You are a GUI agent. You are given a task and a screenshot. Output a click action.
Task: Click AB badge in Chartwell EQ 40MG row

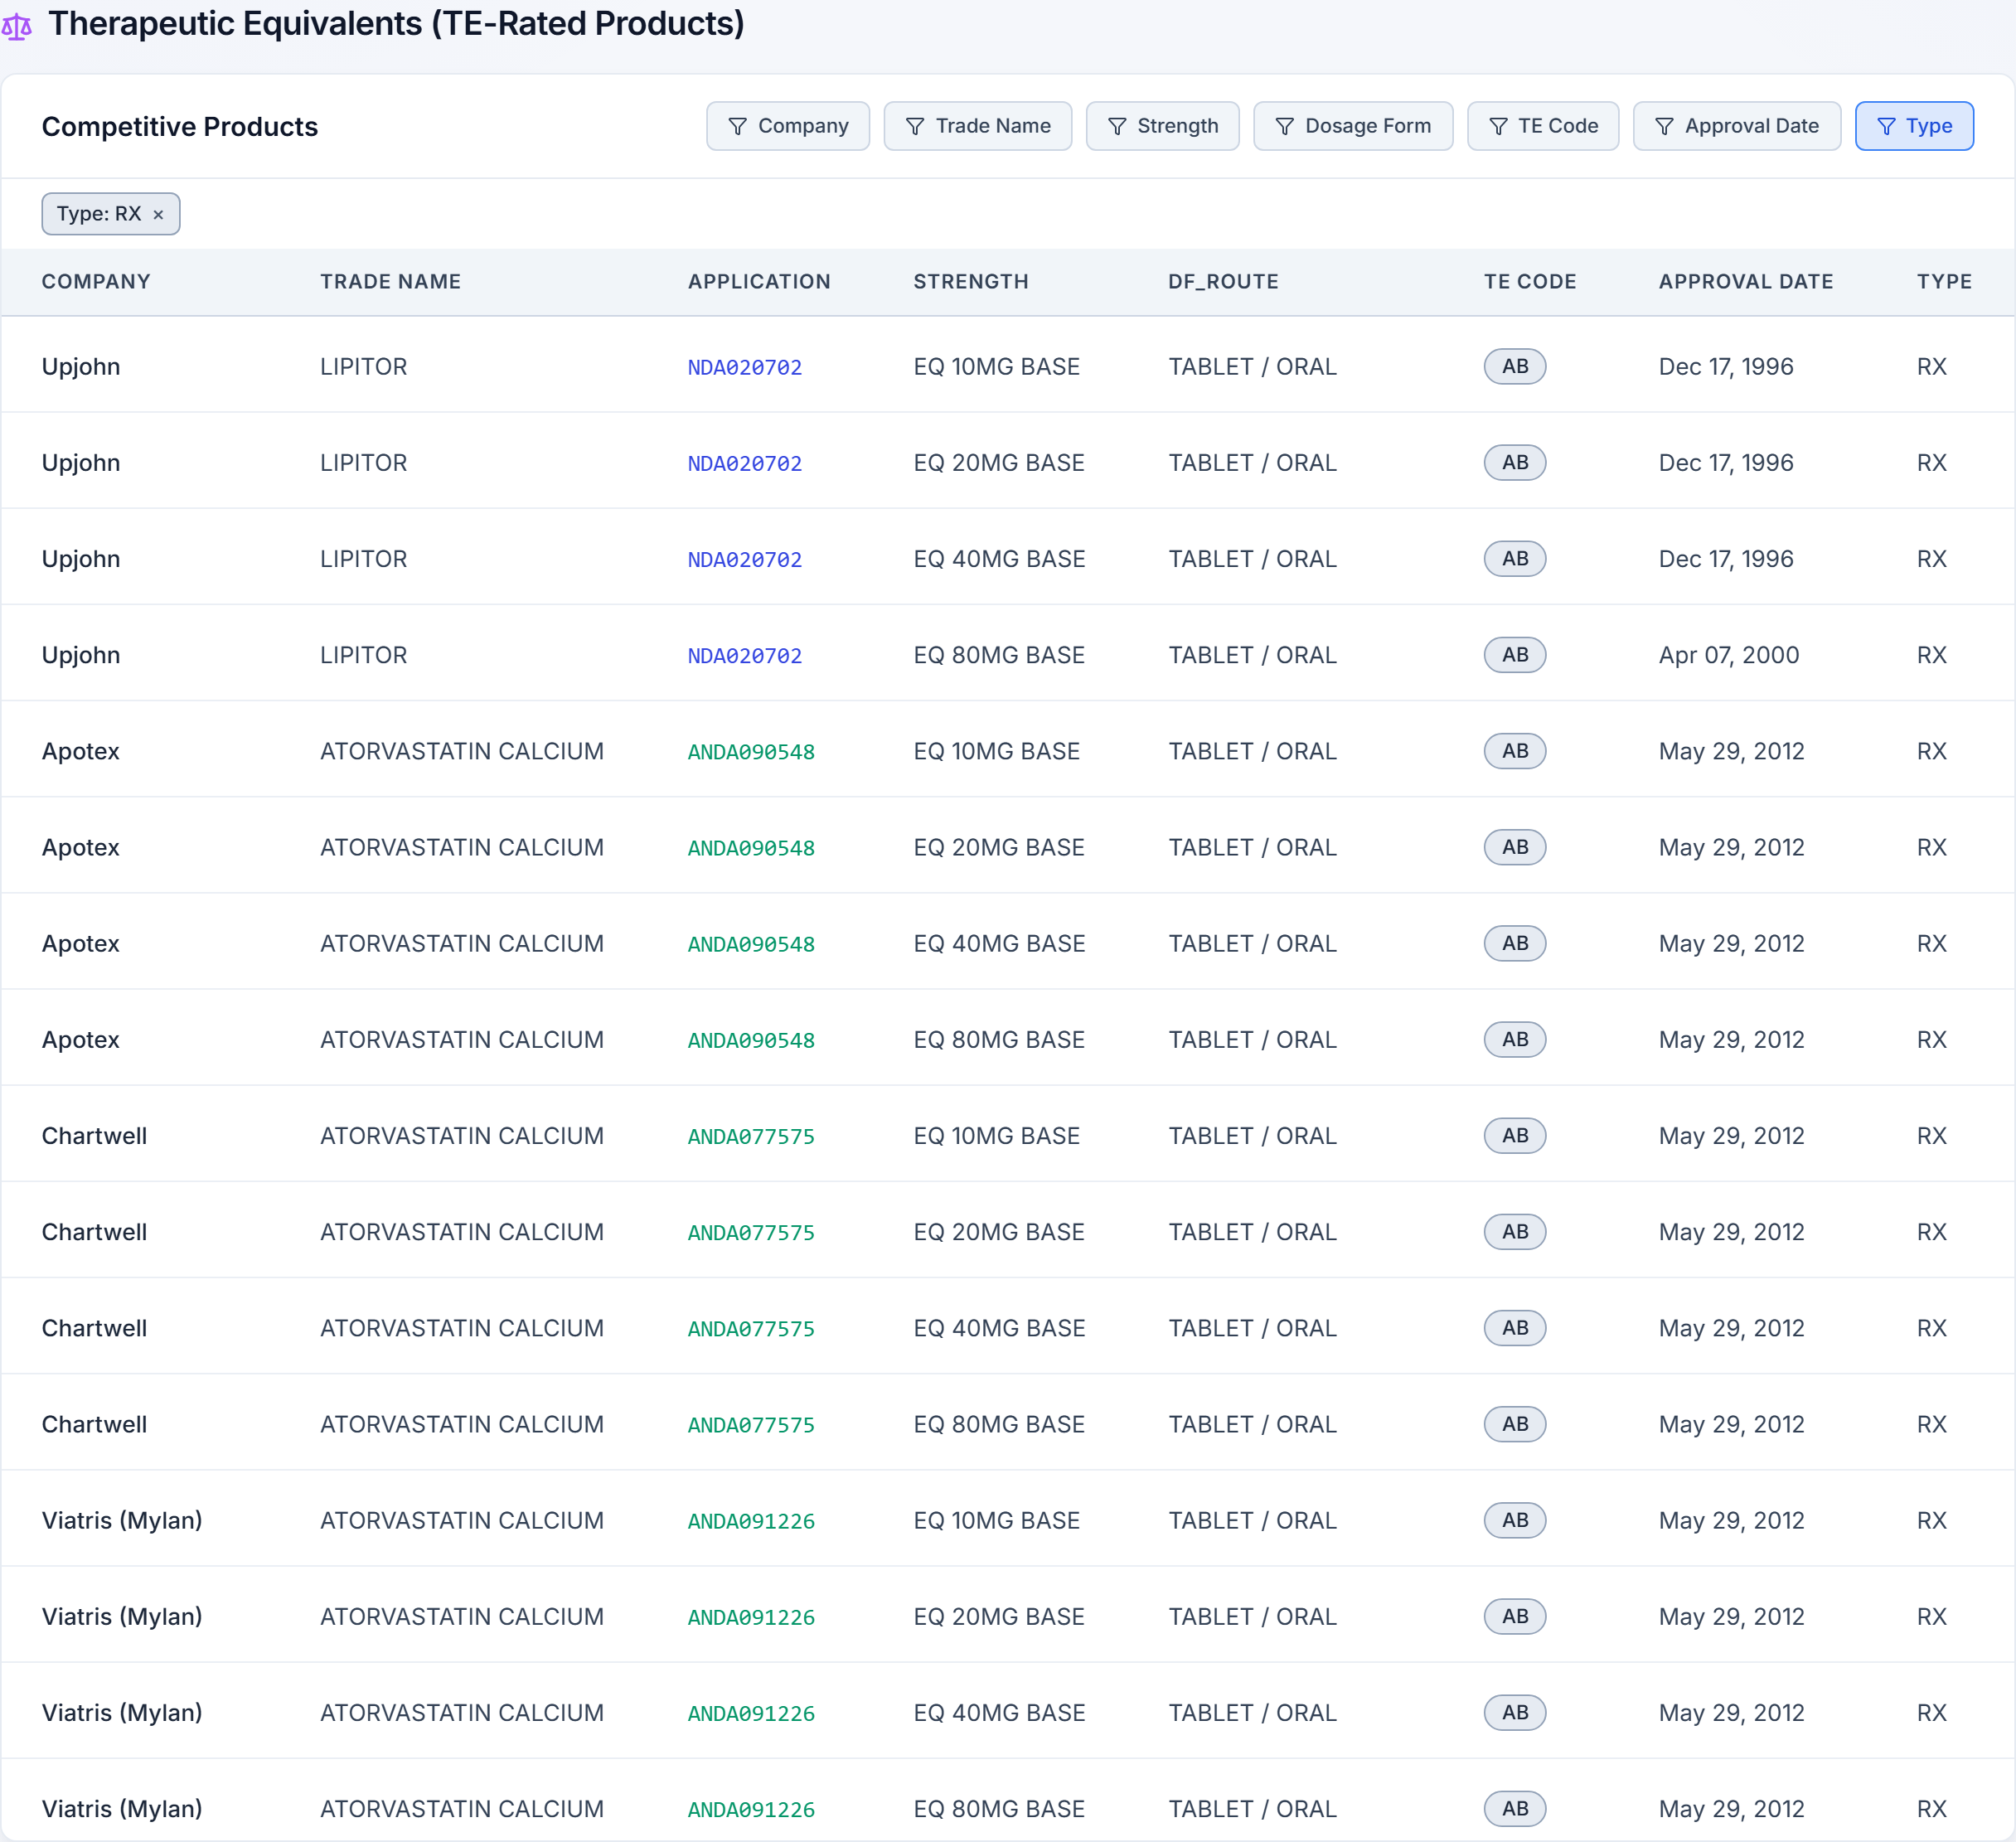coord(1515,1328)
